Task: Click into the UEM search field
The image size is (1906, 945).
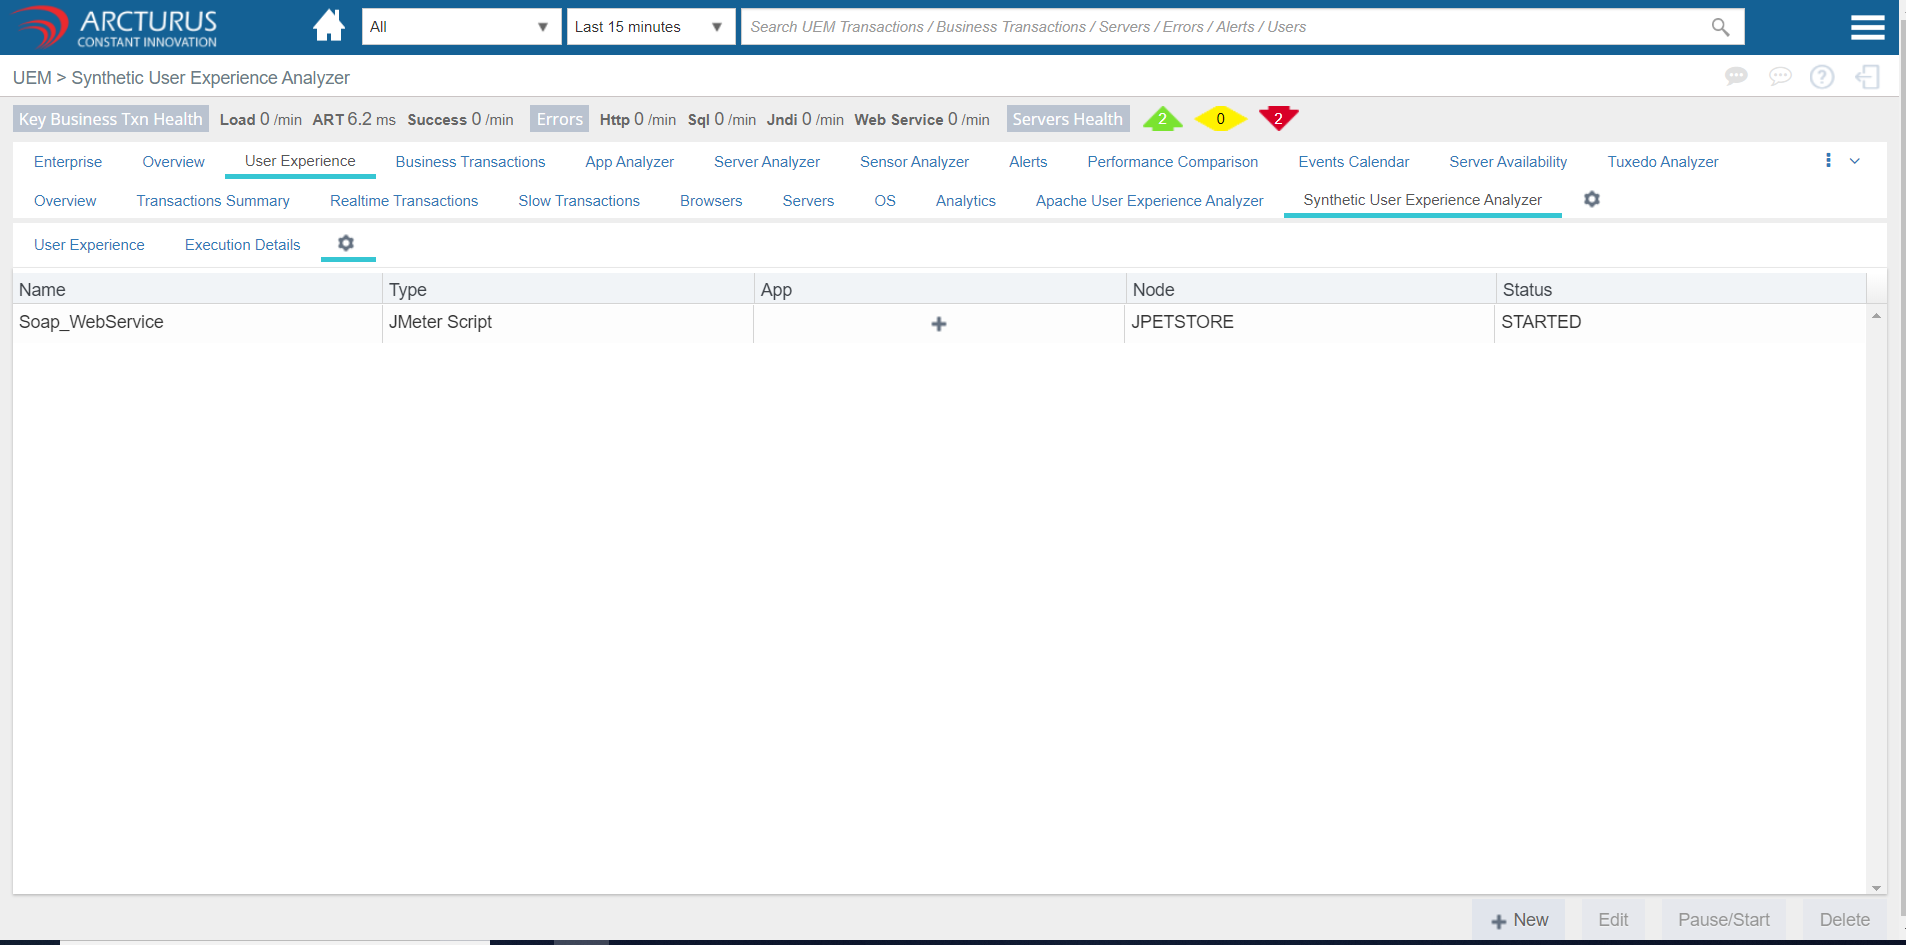Action: click(1220, 27)
